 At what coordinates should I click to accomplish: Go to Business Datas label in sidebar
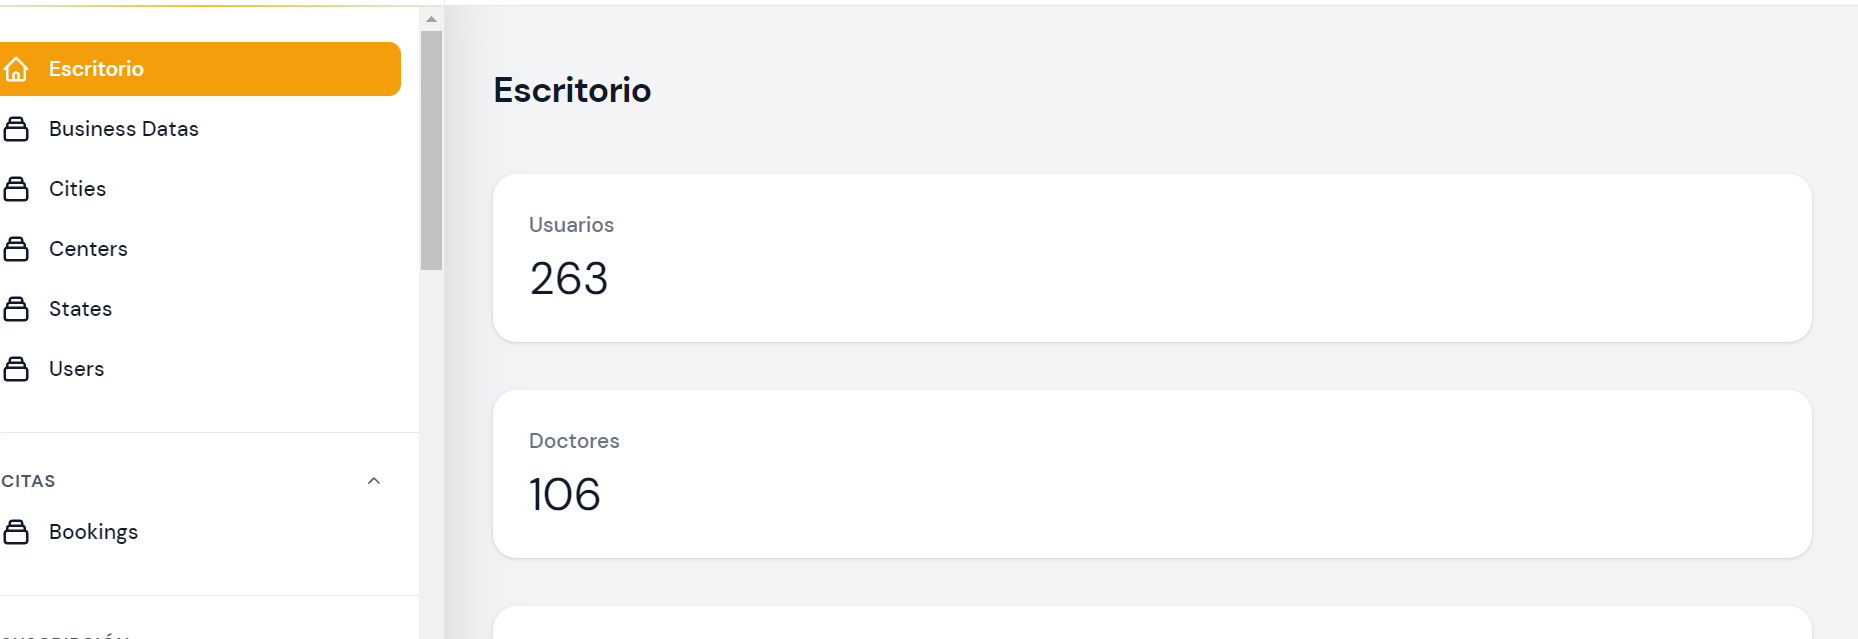tap(124, 129)
